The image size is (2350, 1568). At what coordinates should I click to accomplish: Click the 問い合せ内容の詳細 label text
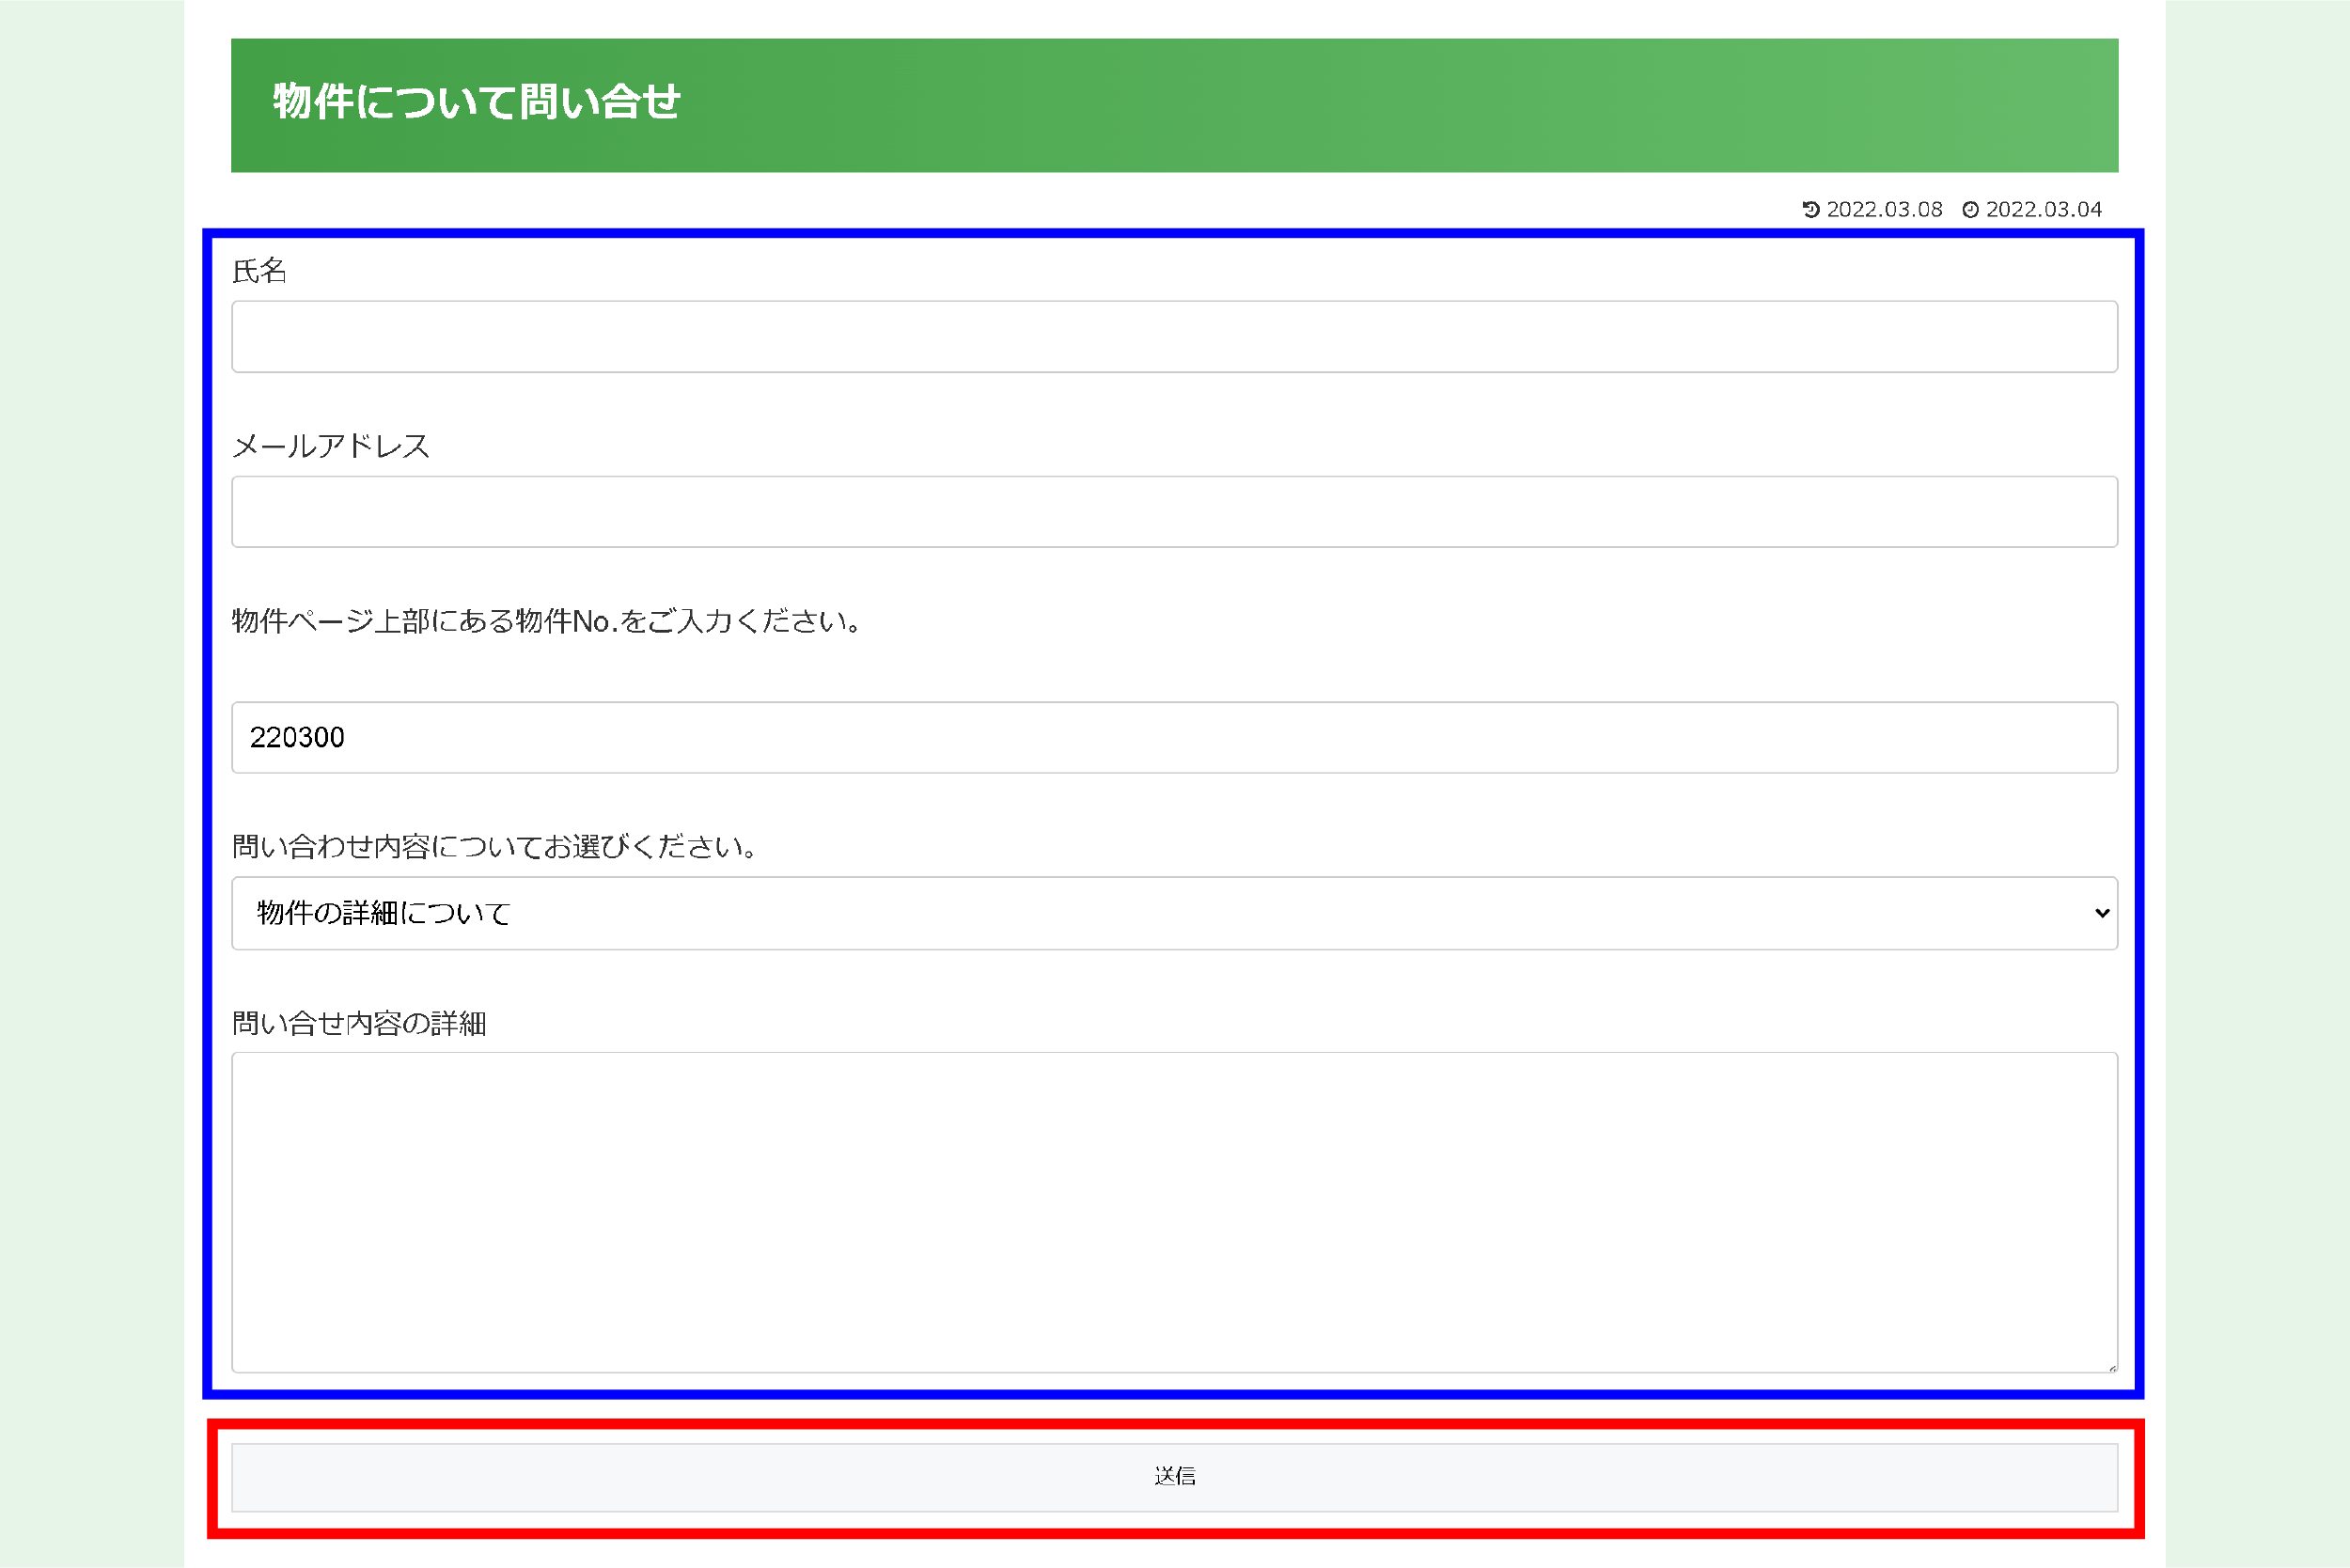[359, 1023]
